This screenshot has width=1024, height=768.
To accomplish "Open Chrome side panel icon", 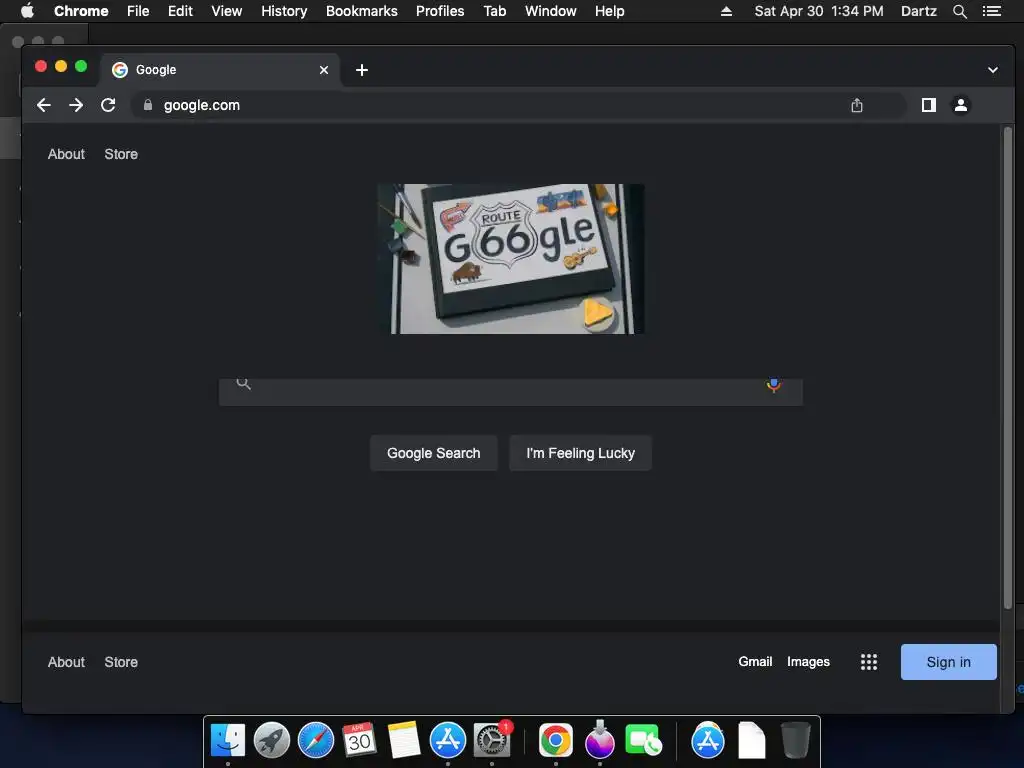I will point(929,105).
